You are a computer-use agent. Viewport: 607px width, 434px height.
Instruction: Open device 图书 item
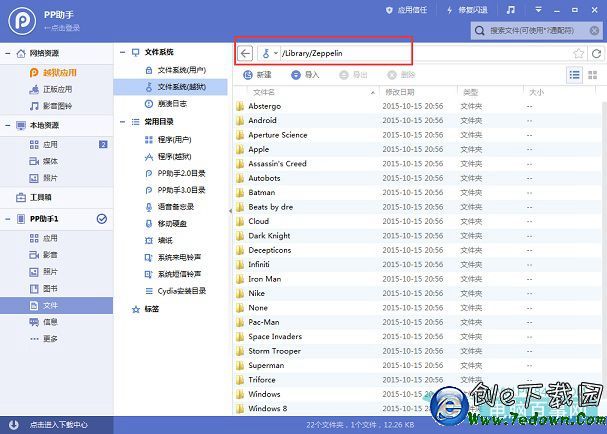click(x=44, y=288)
